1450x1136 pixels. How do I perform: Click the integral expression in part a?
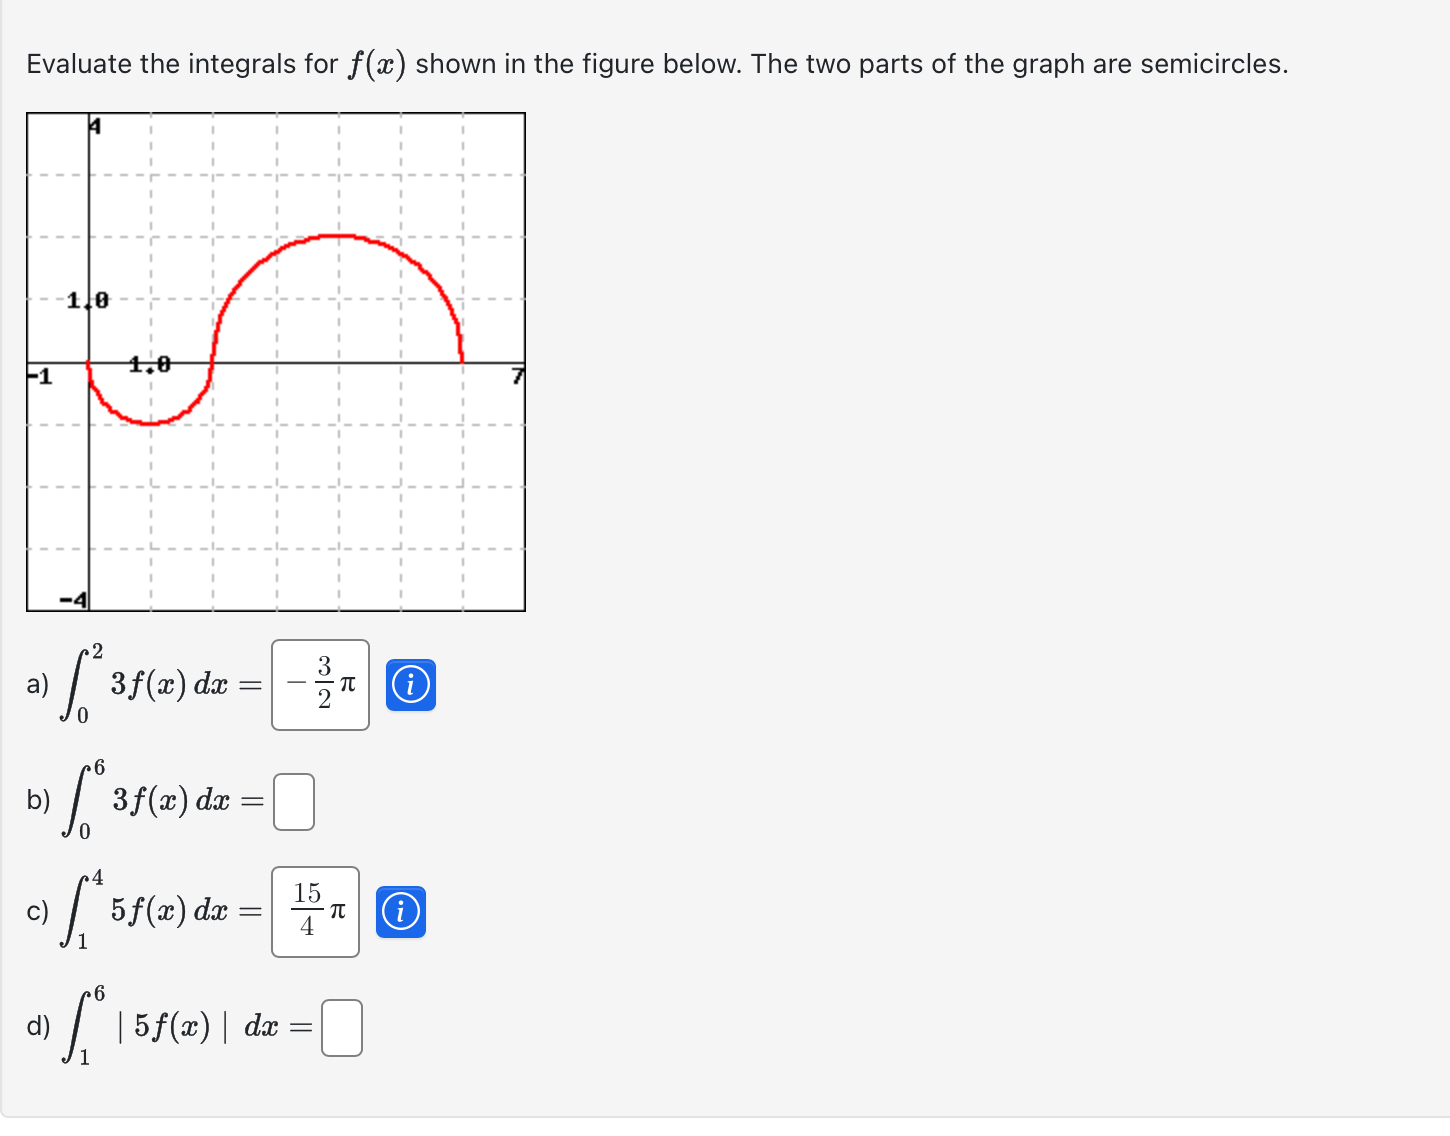[150, 684]
